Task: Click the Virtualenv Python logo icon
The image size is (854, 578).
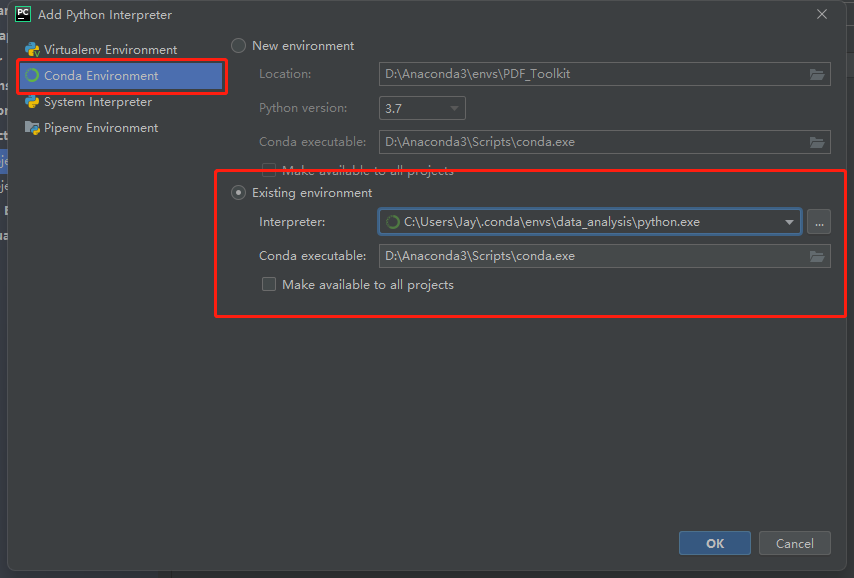Action: [32, 50]
